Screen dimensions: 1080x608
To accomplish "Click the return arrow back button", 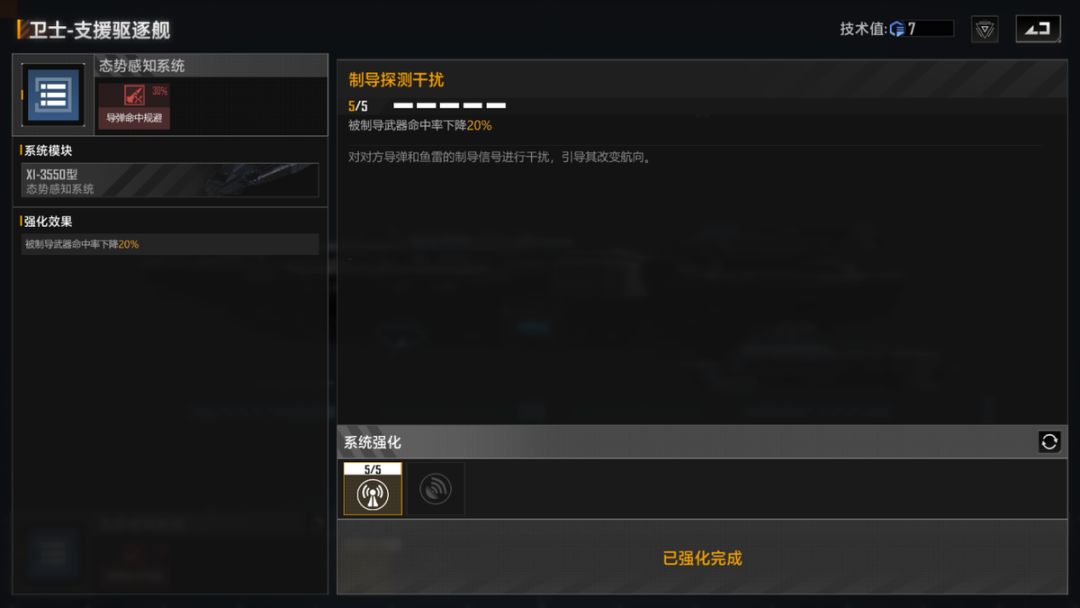I will click(x=1038, y=29).
